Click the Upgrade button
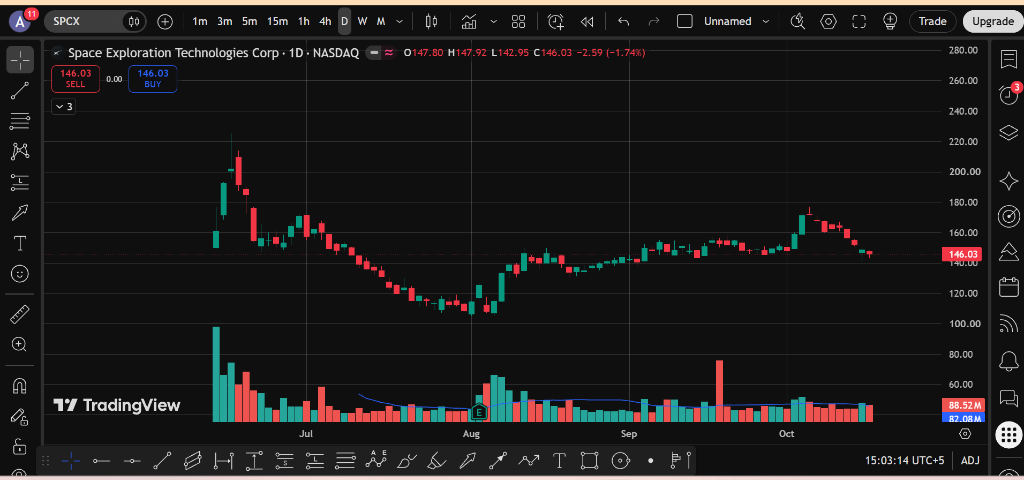This screenshot has height=480, width=1024. pos(993,22)
